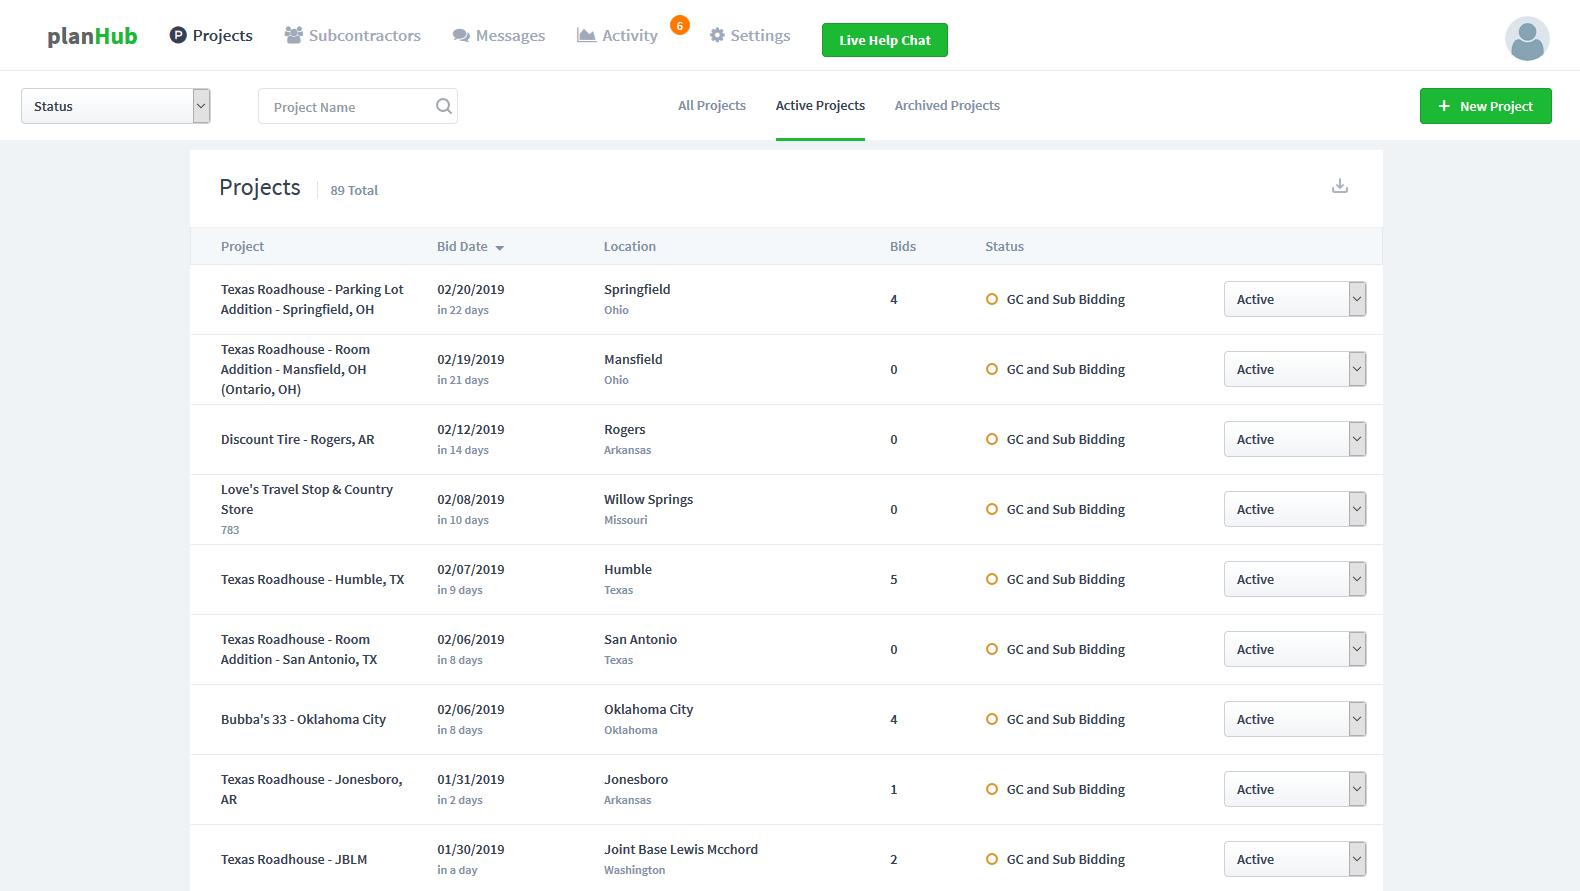Sort by the Bid Date column
The width and height of the screenshot is (1580, 891).
point(470,246)
